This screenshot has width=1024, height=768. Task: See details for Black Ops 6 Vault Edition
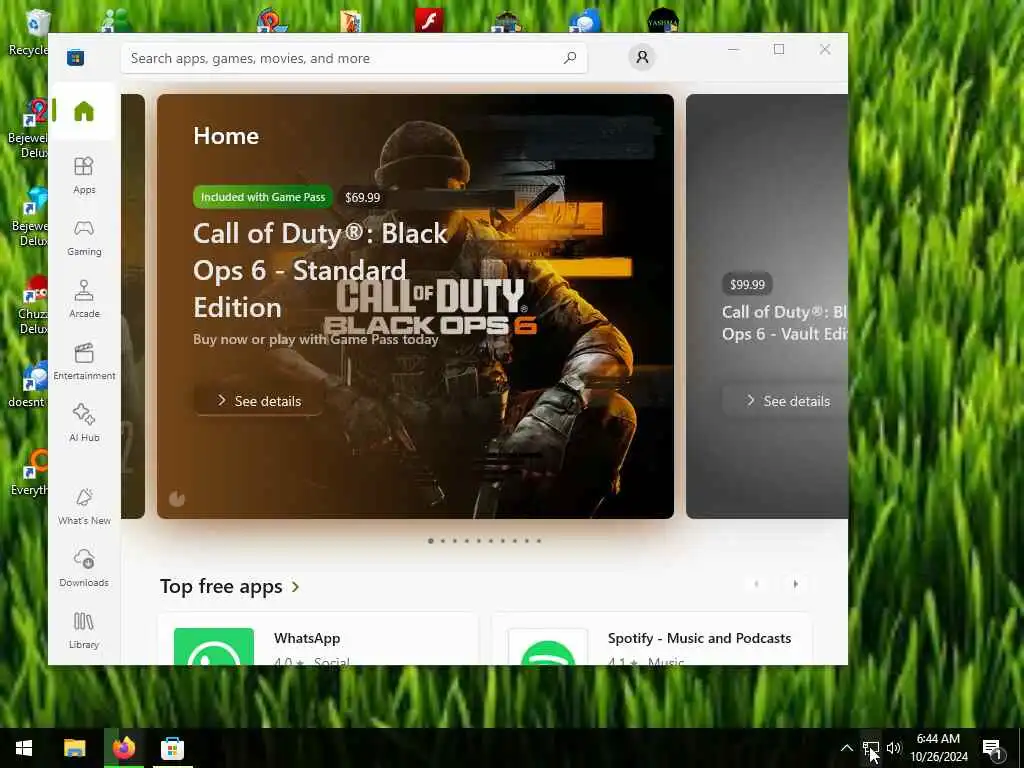(x=785, y=400)
